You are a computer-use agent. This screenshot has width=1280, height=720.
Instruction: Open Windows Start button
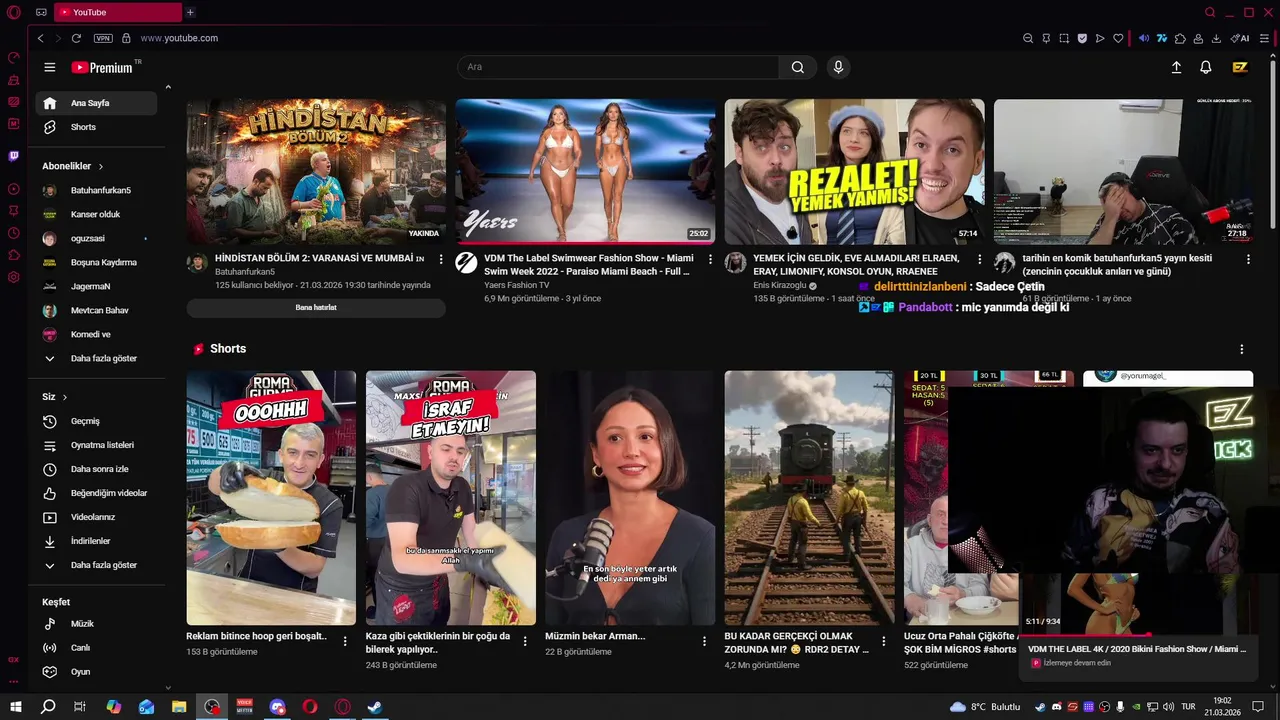tap(15, 707)
